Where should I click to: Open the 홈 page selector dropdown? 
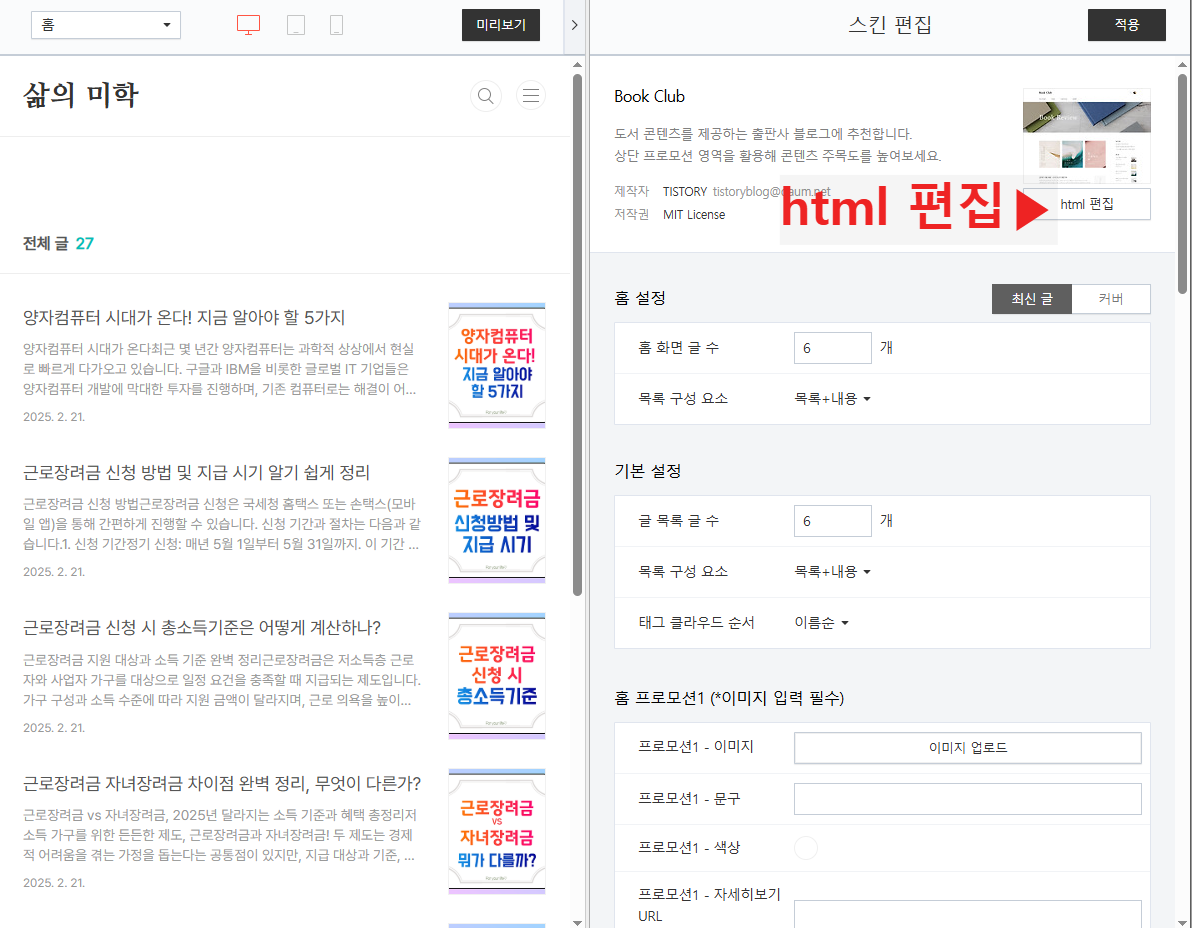pos(105,24)
